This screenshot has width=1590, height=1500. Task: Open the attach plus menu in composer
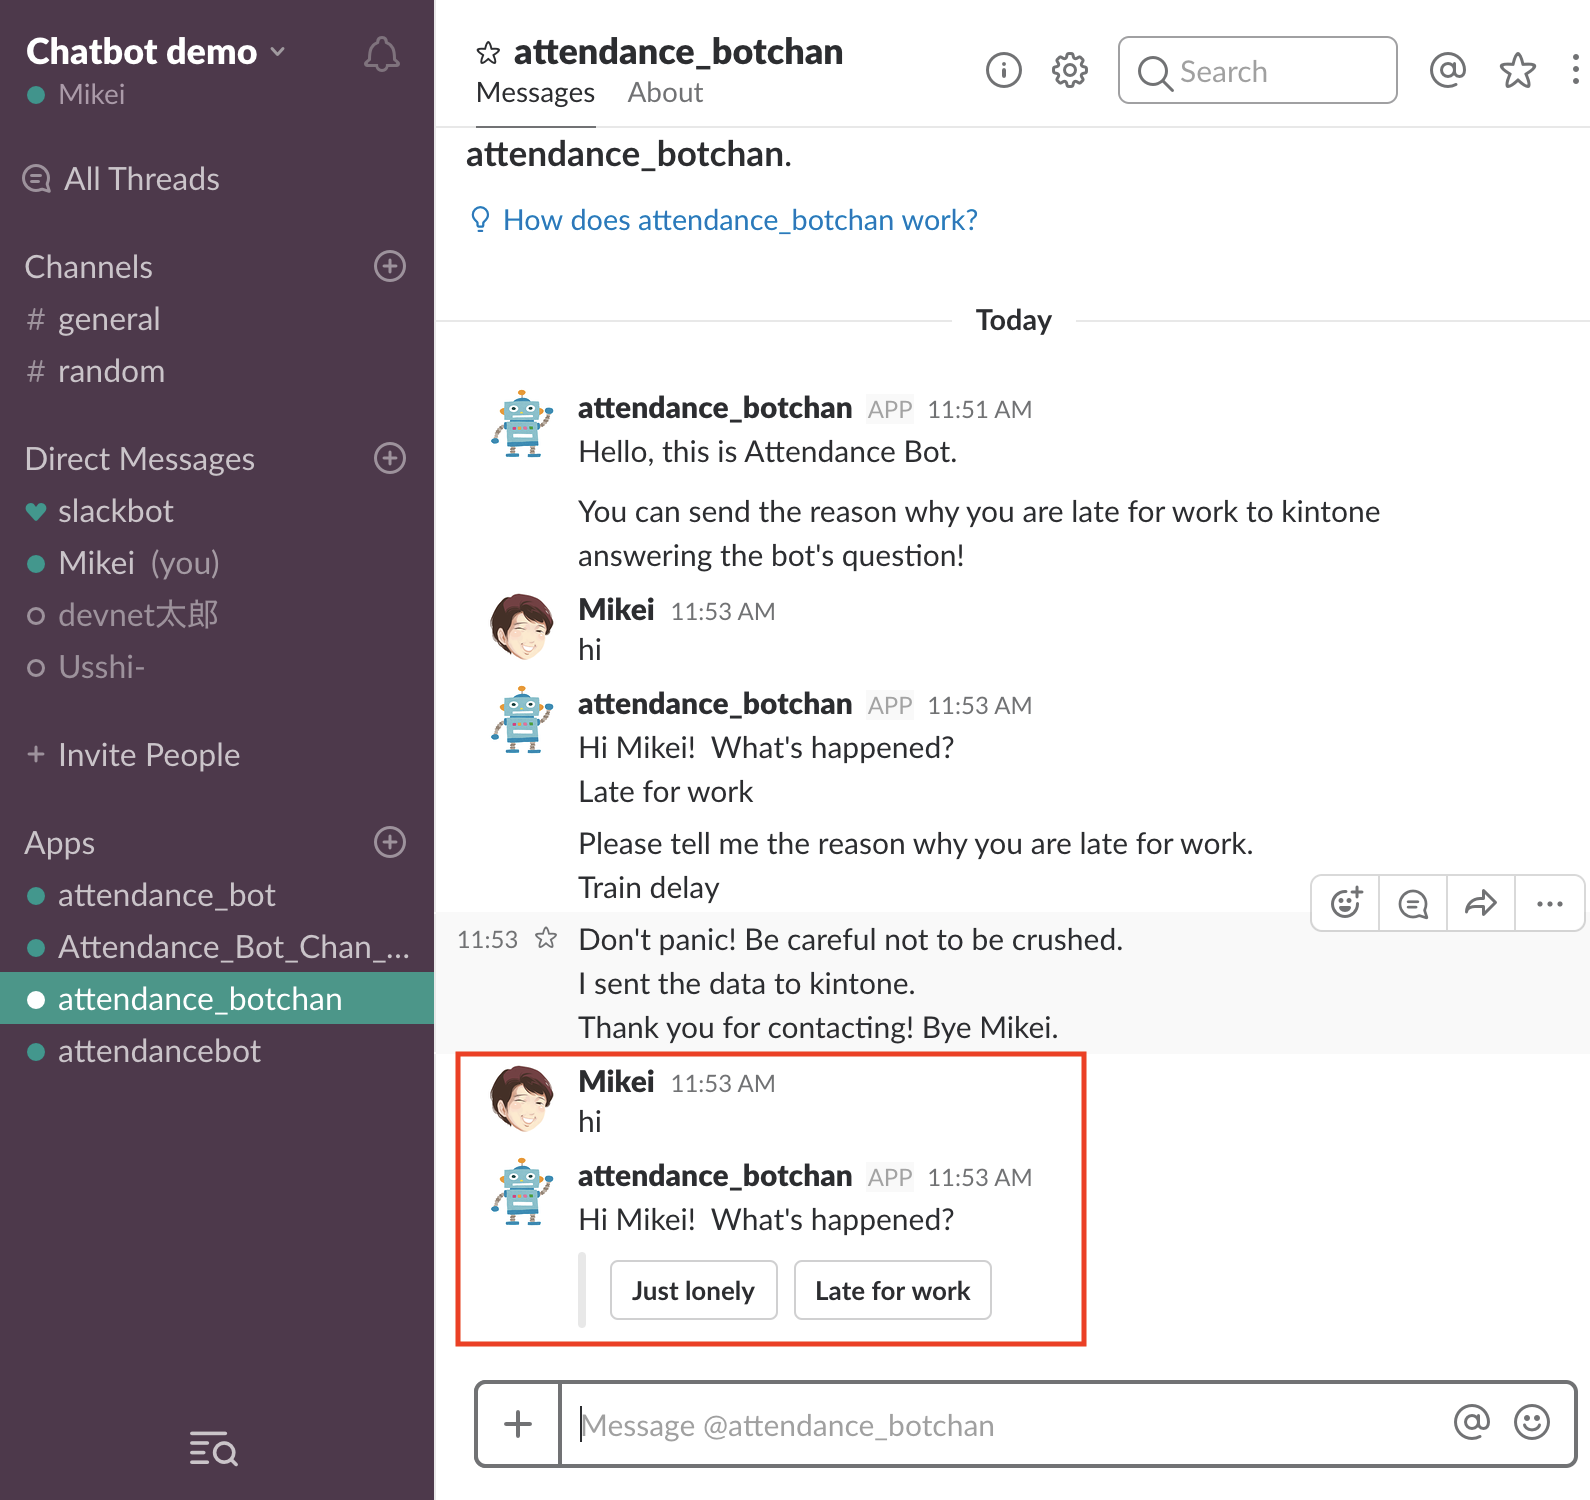pyautogui.click(x=518, y=1424)
